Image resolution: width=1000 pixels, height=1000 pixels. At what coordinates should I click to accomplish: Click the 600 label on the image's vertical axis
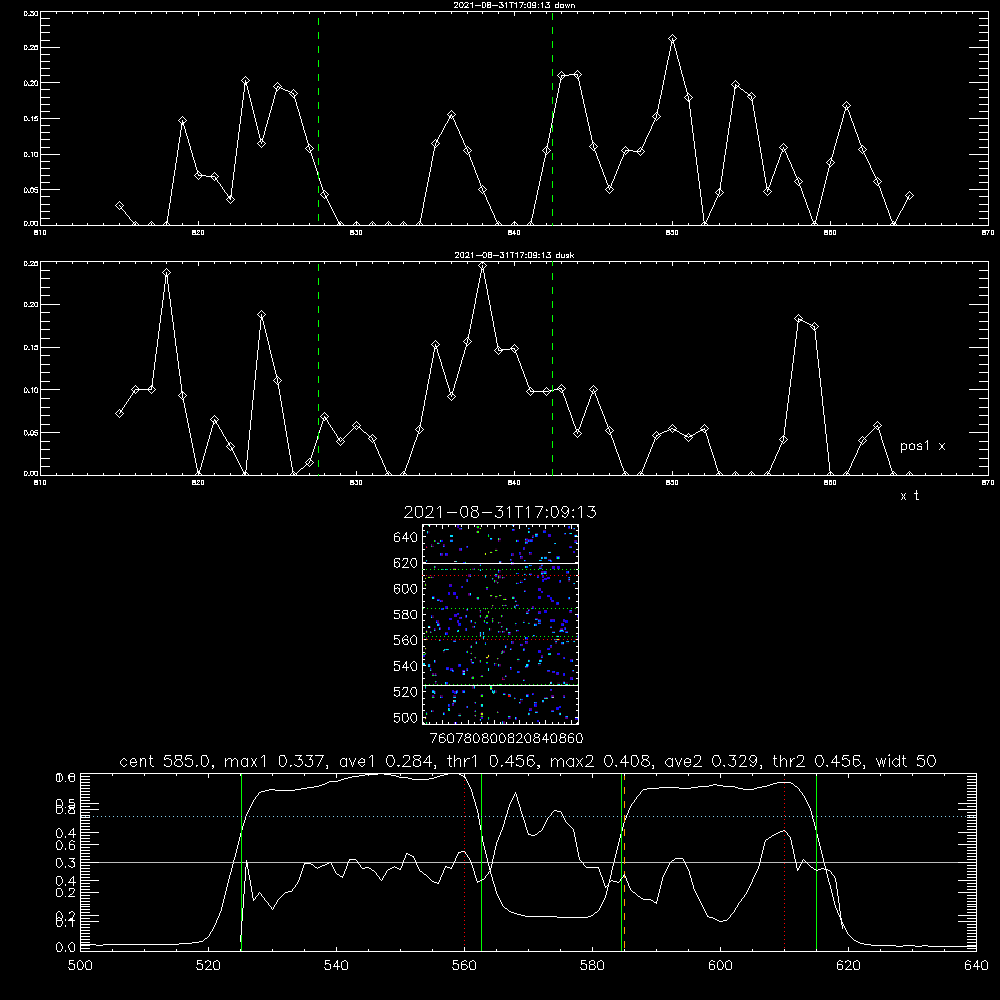point(405,589)
